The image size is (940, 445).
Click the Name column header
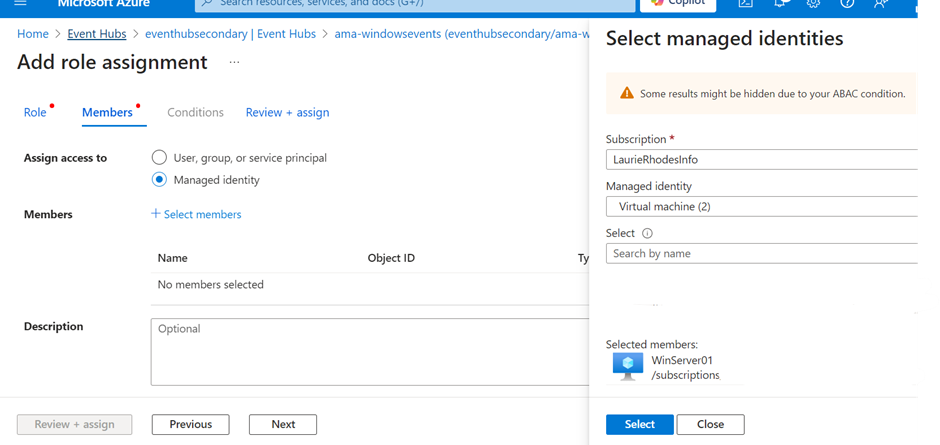pyautogui.click(x=173, y=258)
